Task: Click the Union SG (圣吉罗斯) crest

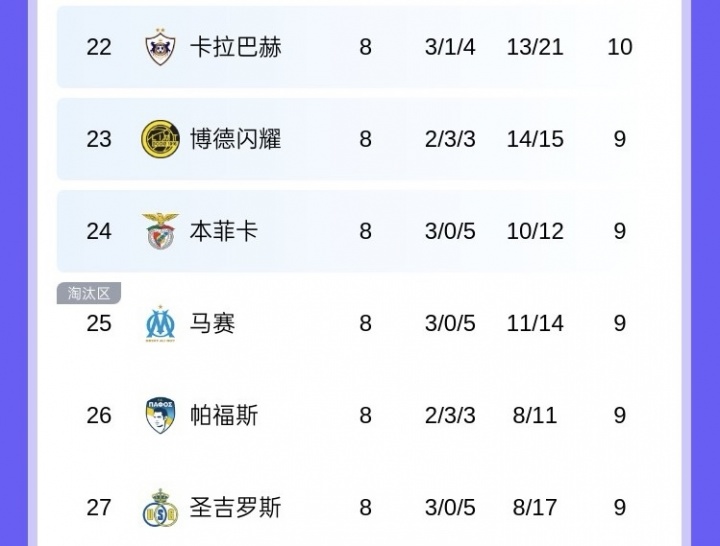Action: coord(160,508)
